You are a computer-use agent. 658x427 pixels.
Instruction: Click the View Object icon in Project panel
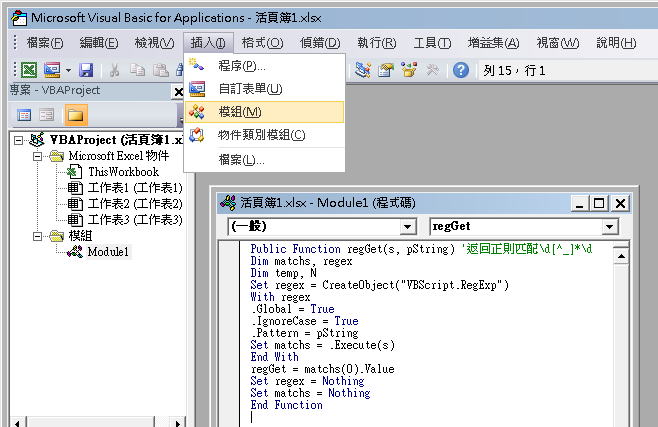coord(47,115)
